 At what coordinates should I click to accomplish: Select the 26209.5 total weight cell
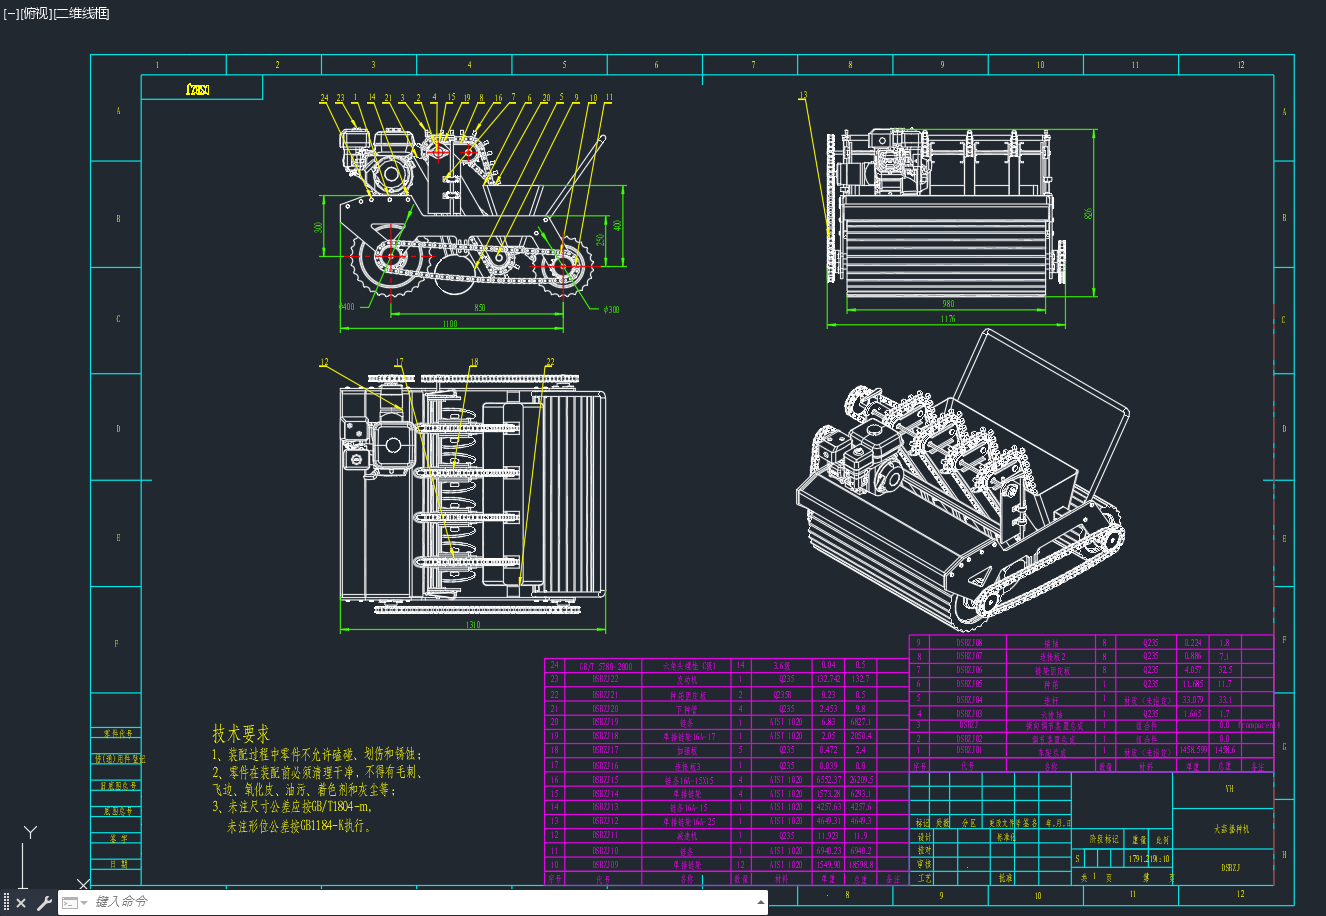click(861, 779)
